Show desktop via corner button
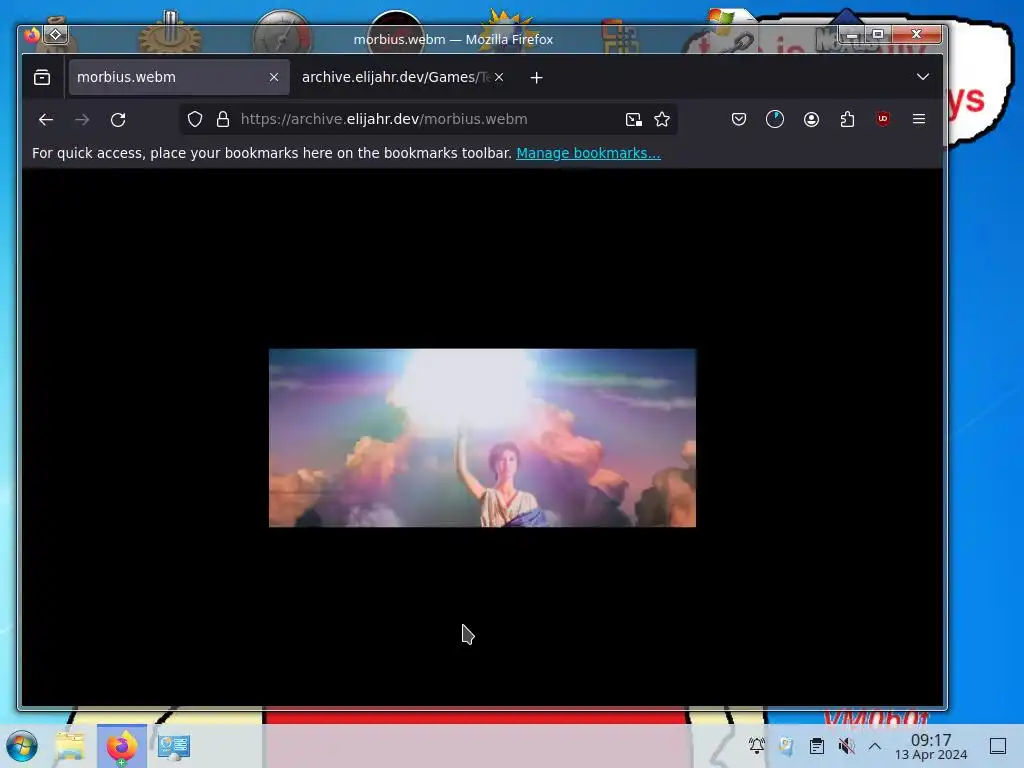This screenshot has width=1024, height=768. point(998,746)
